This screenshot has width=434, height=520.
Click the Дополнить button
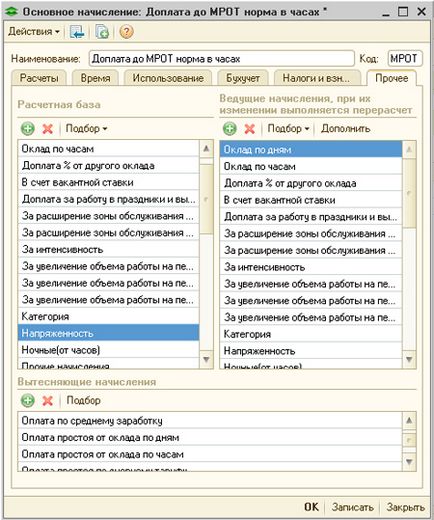(346, 129)
